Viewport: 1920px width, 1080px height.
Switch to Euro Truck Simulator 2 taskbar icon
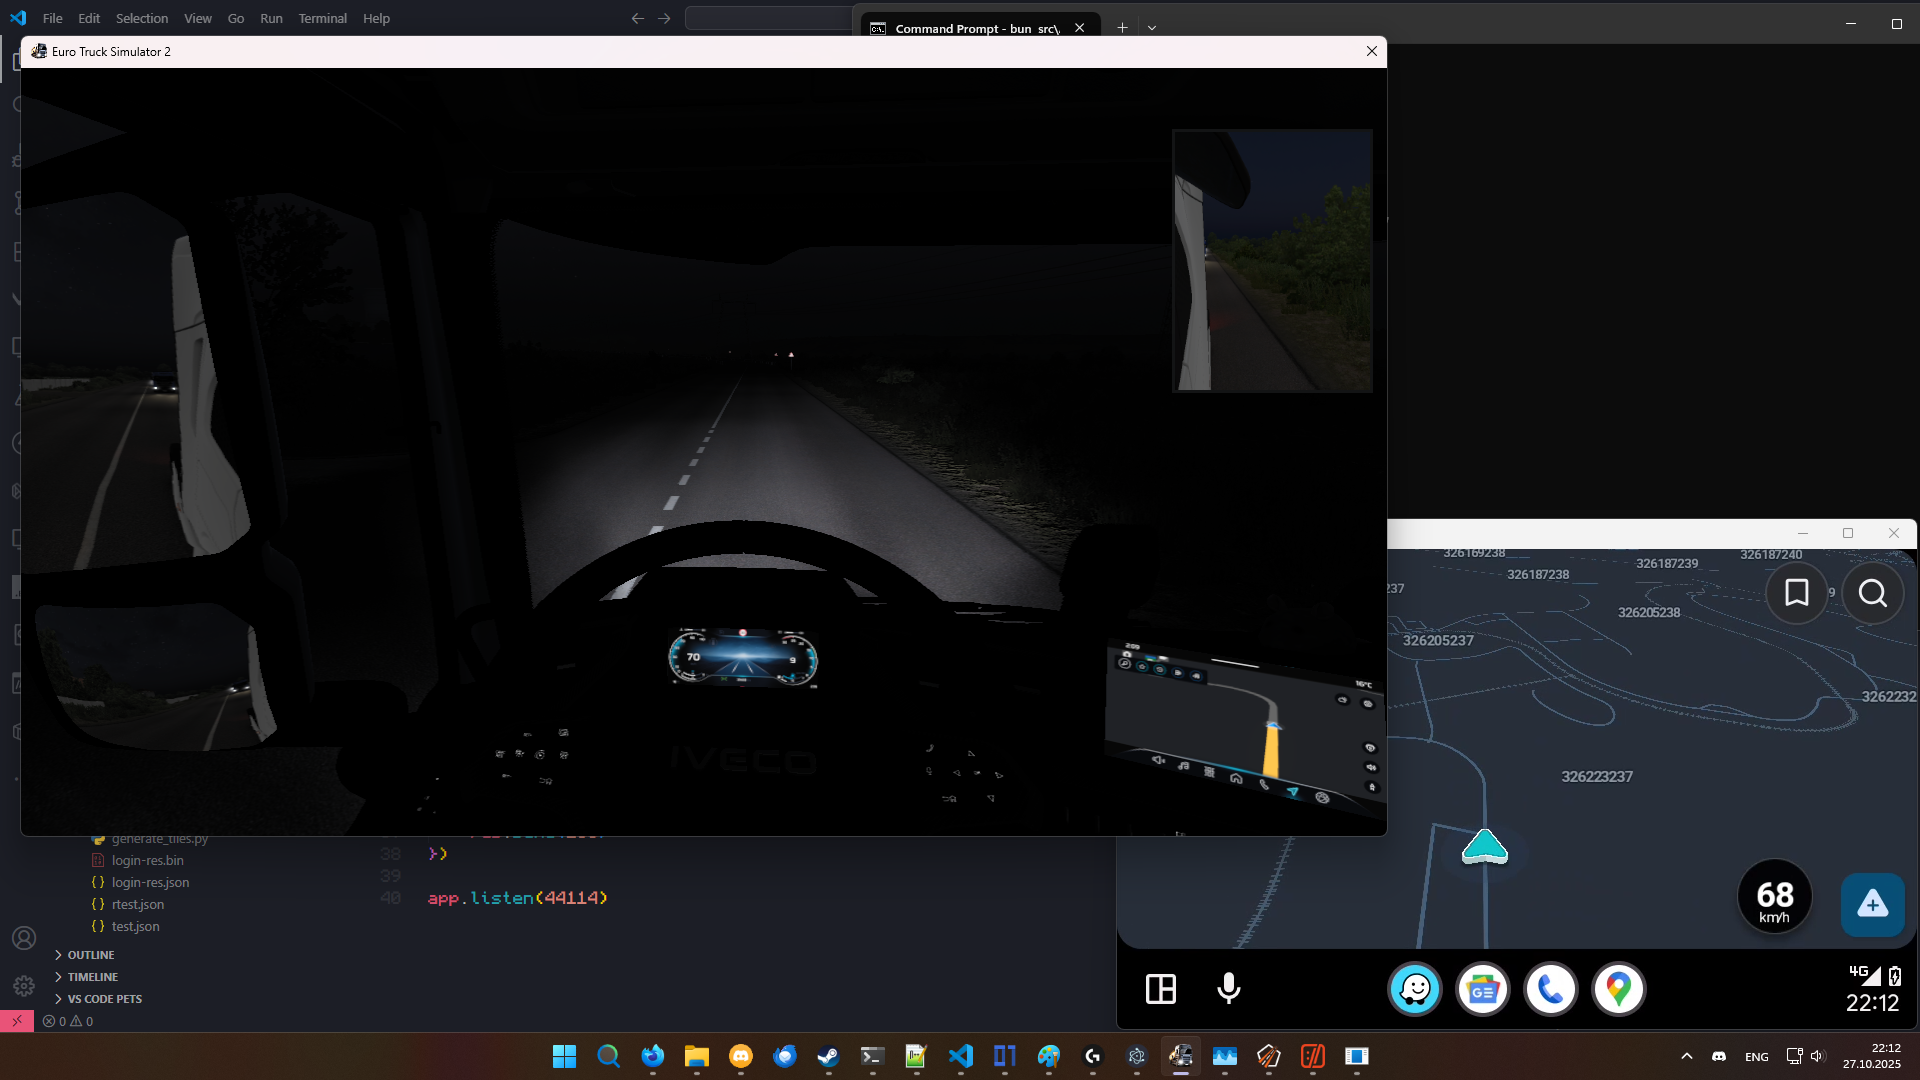(1180, 1056)
